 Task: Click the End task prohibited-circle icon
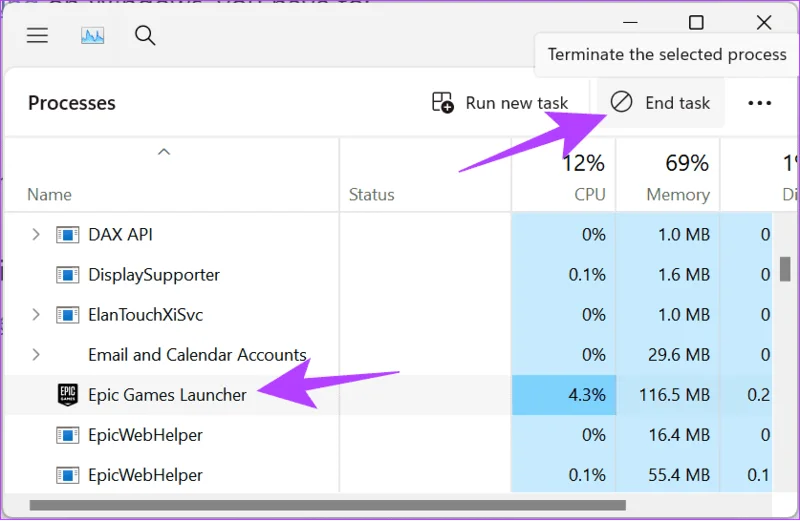pos(621,102)
